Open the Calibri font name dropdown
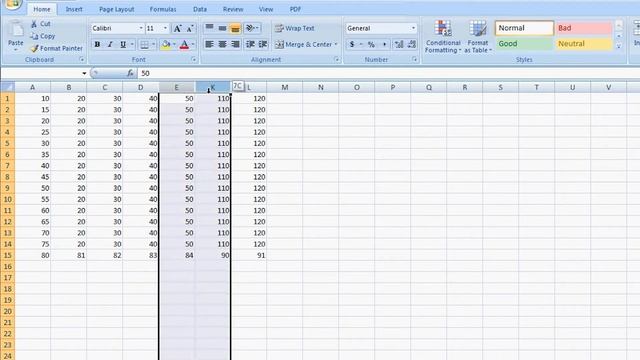The height and width of the screenshot is (360, 640). pos(141,28)
